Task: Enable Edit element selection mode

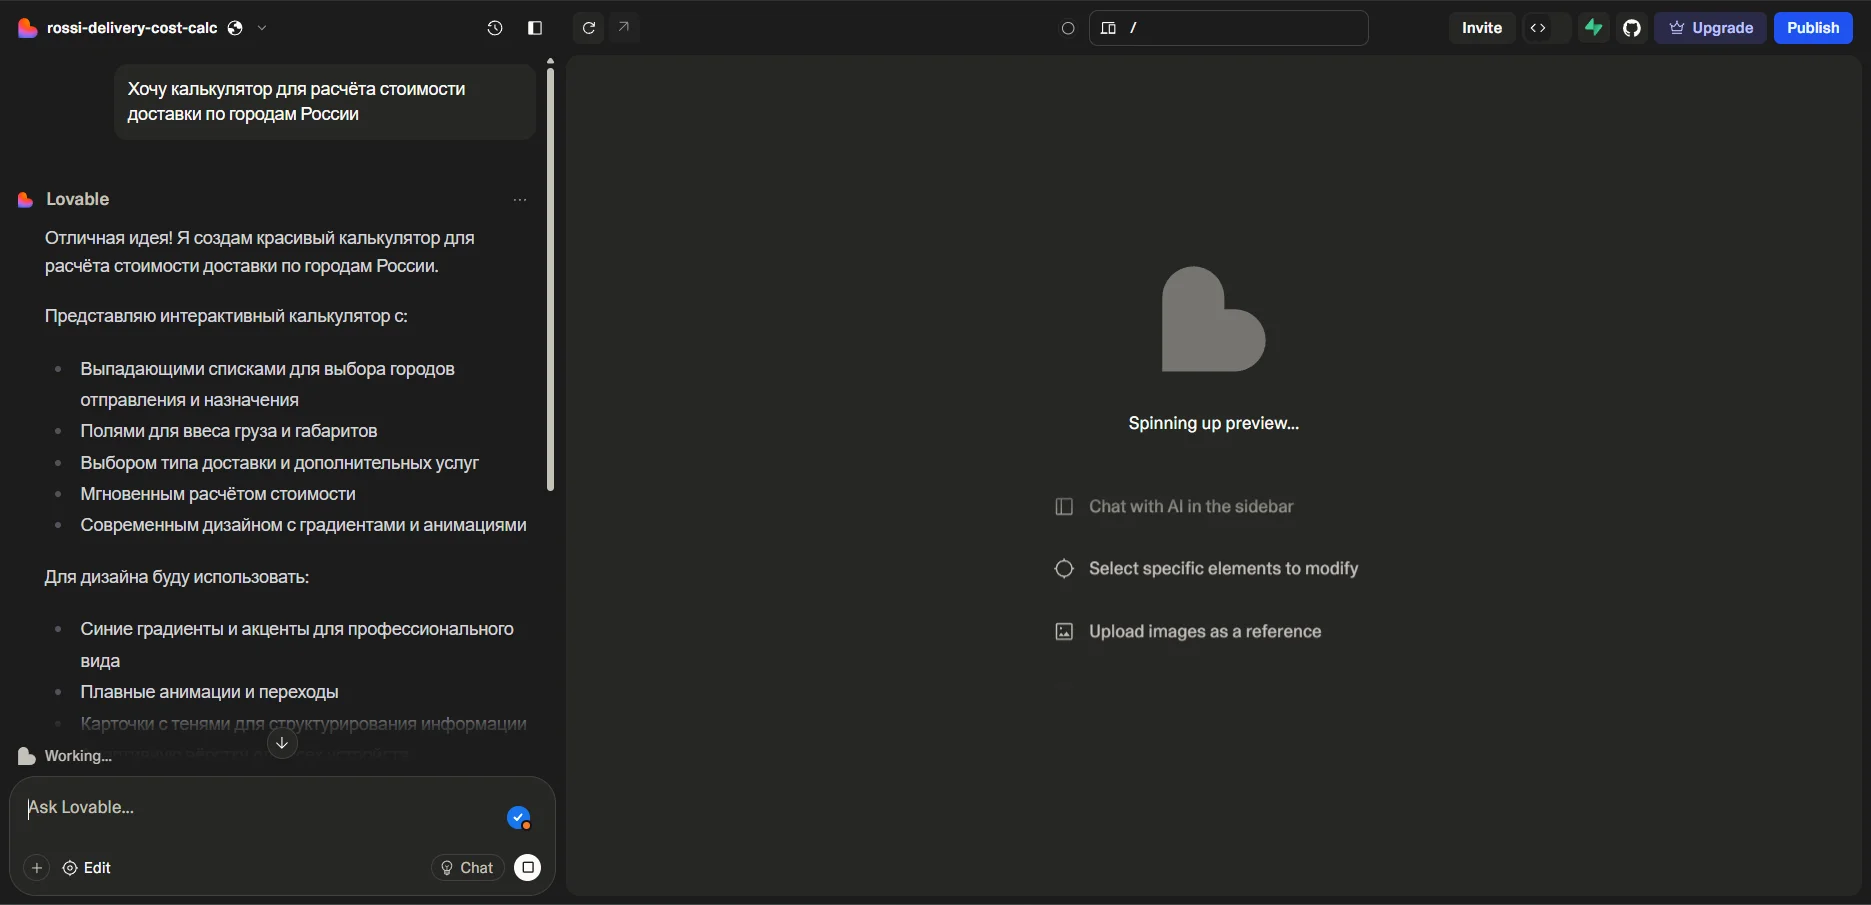Action: (87, 868)
